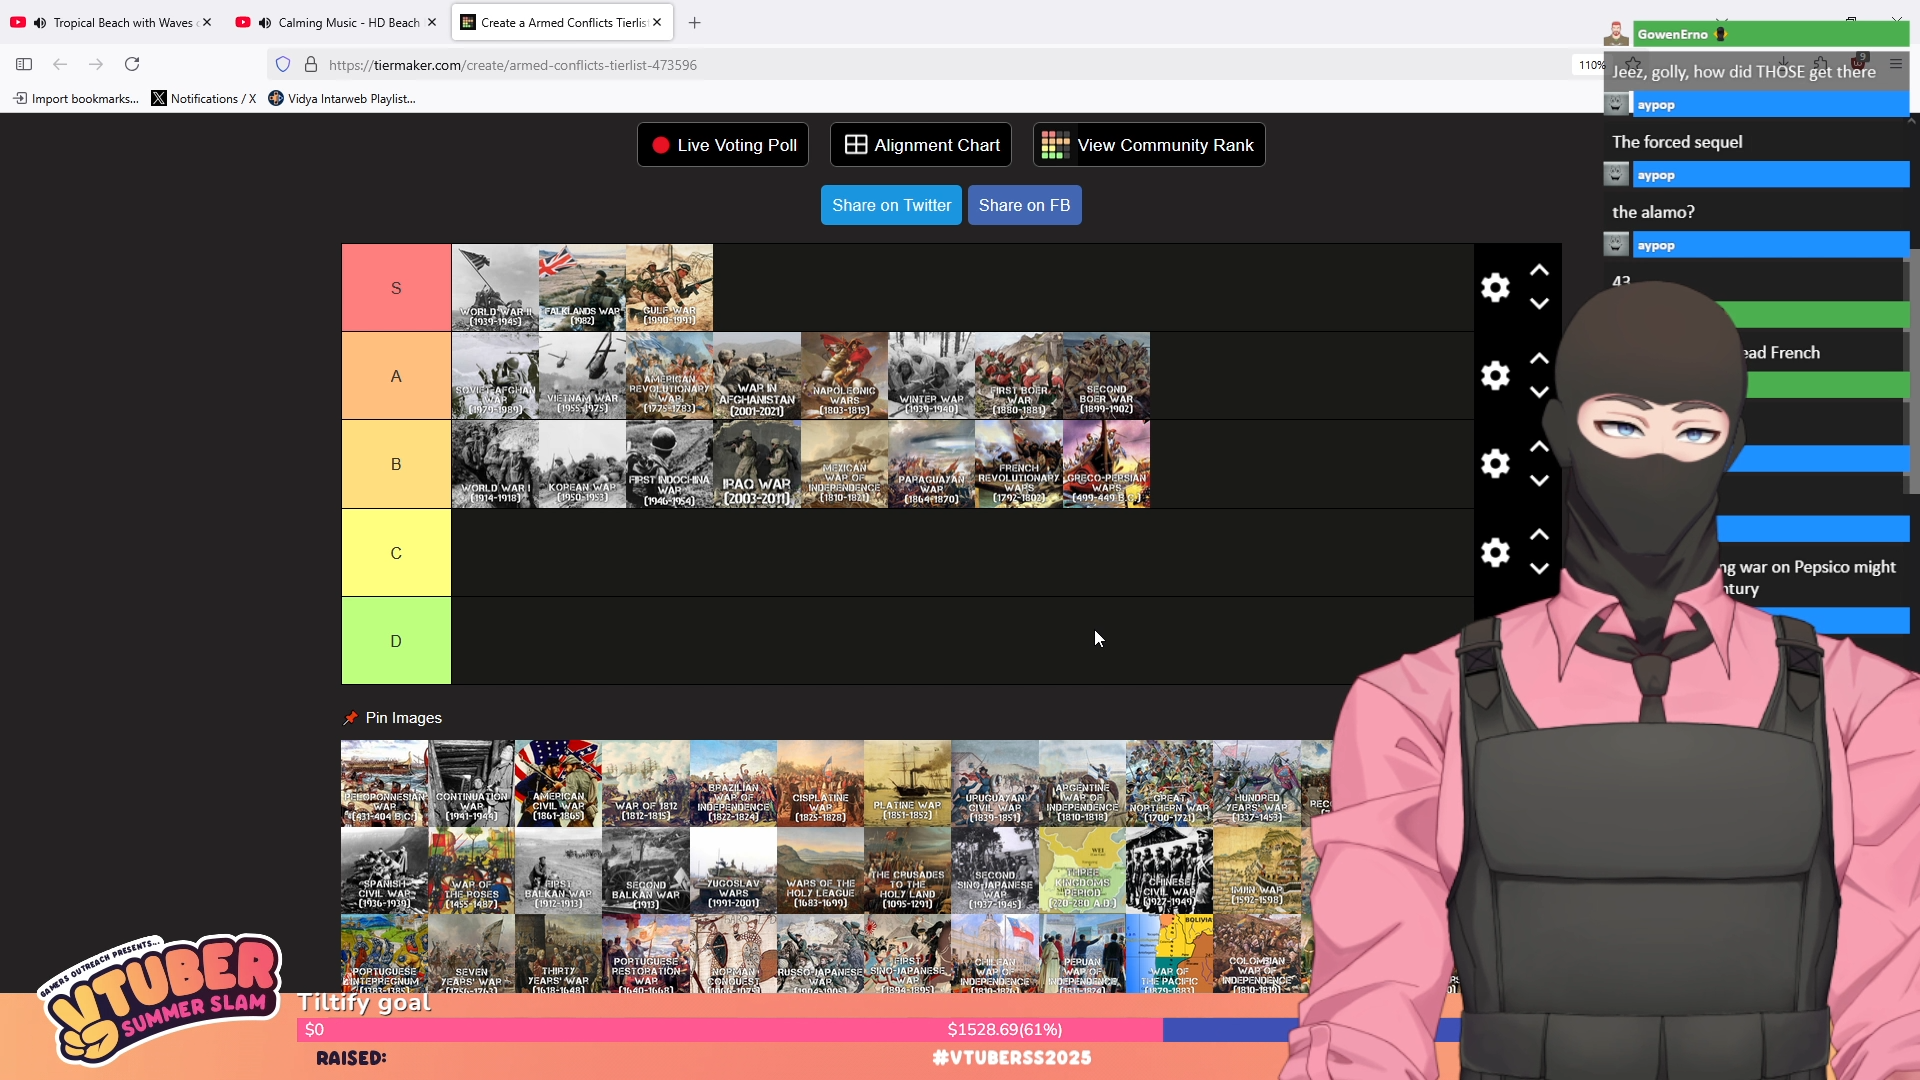This screenshot has height=1080, width=1920.
Task: Mute audio icon on Calming Music tab
Action: pos(265,22)
